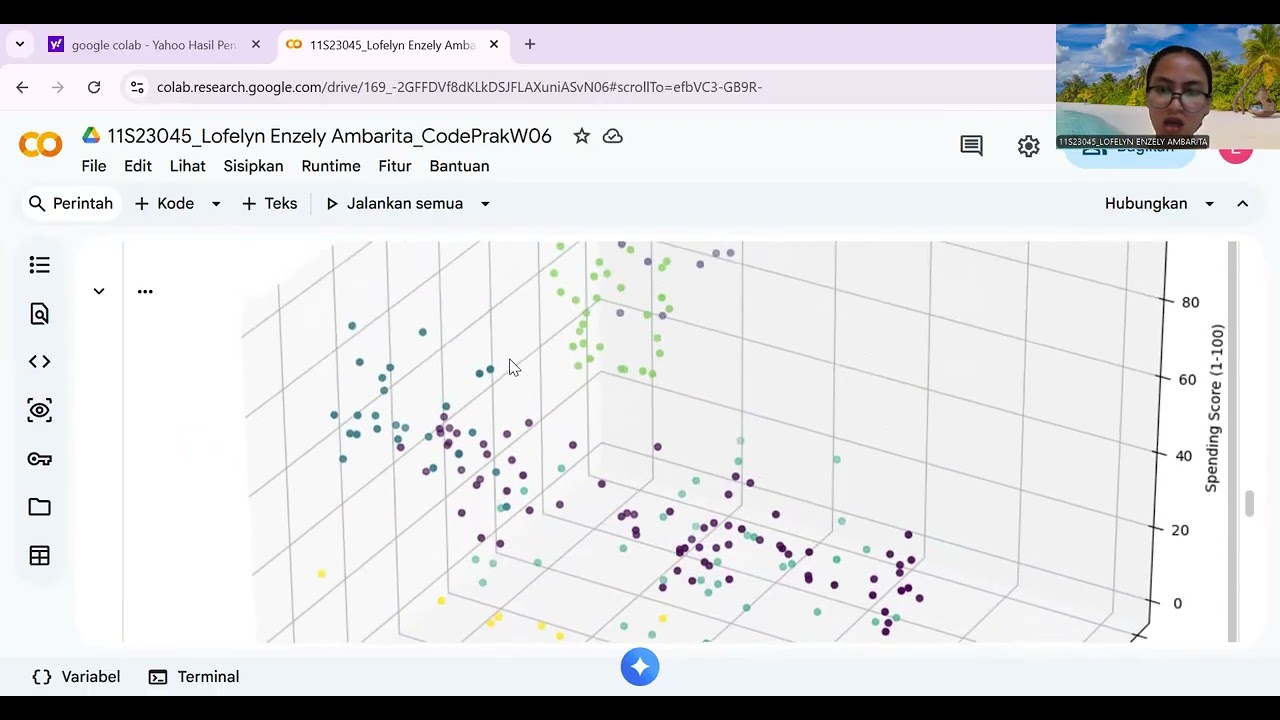The image size is (1280, 720).
Task: View site information icon in address bar
Action: [x=137, y=87]
